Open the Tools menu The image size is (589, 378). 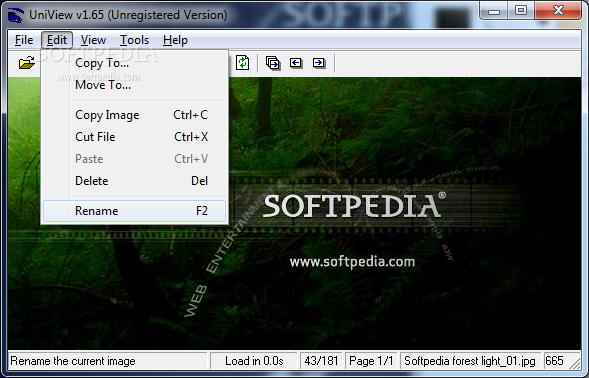click(134, 40)
